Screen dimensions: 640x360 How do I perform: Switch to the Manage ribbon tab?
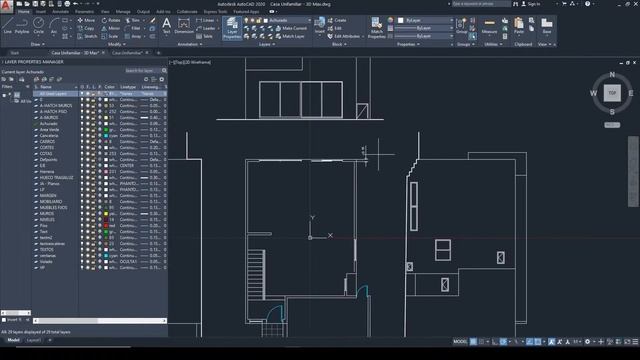tap(123, 12)
